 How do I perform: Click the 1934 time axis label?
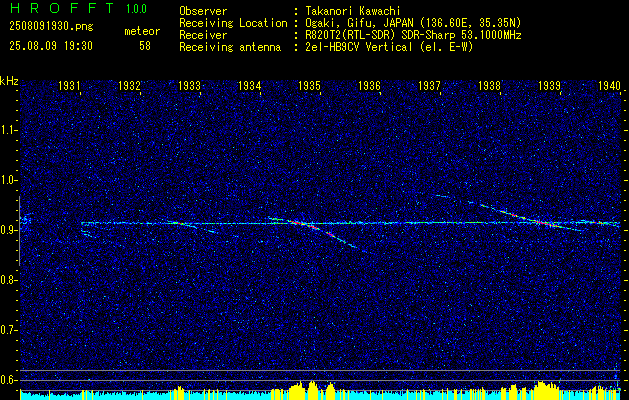[x=250, y=85]
